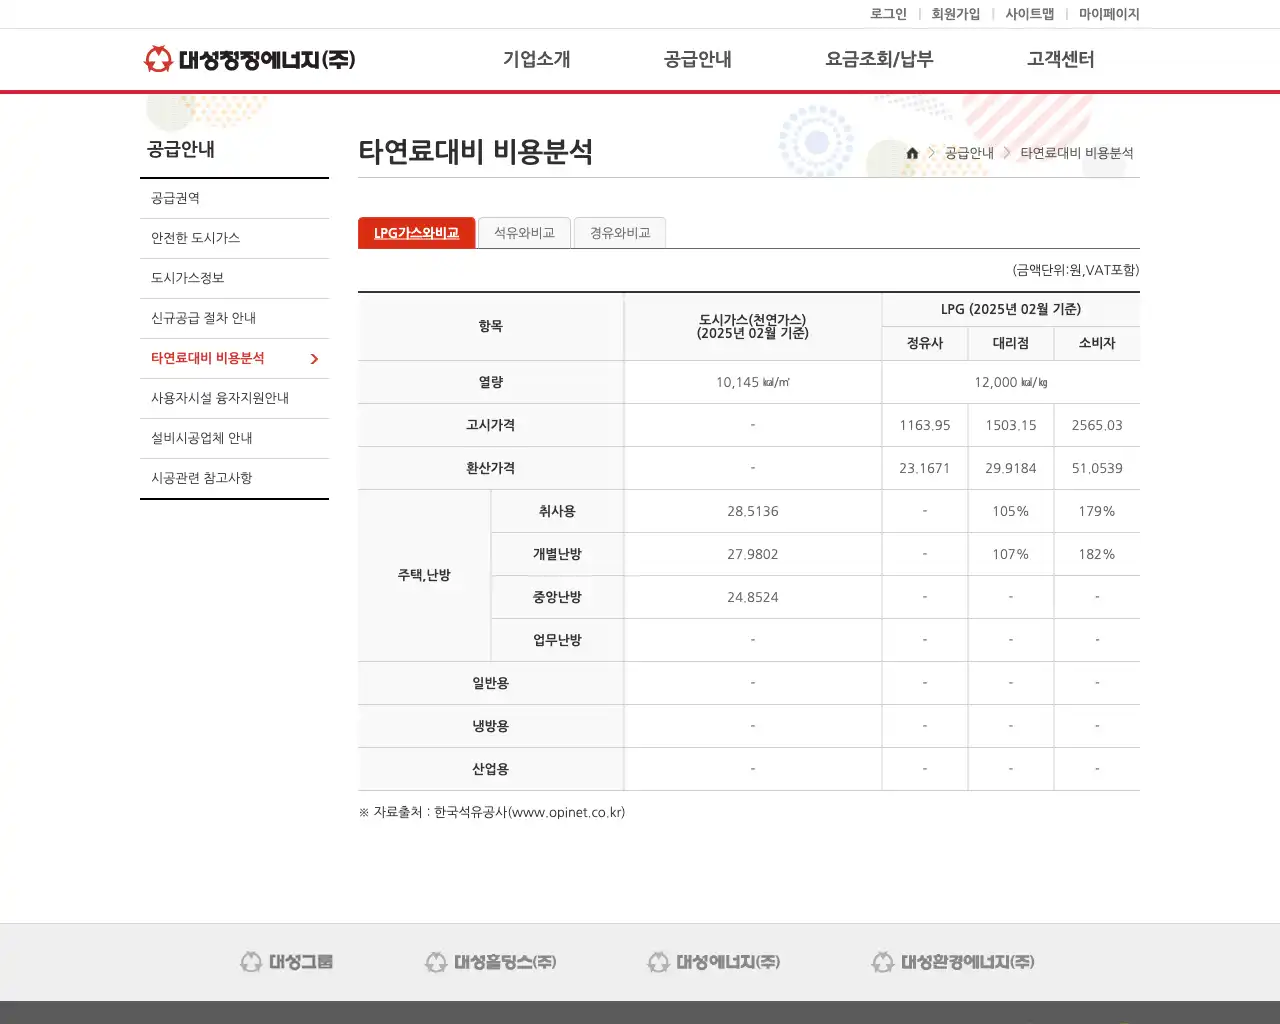Click the 대성환경에너지(주) footer logo icon
Viewport: 1280px width, 1024px height.
click(883, 961)
